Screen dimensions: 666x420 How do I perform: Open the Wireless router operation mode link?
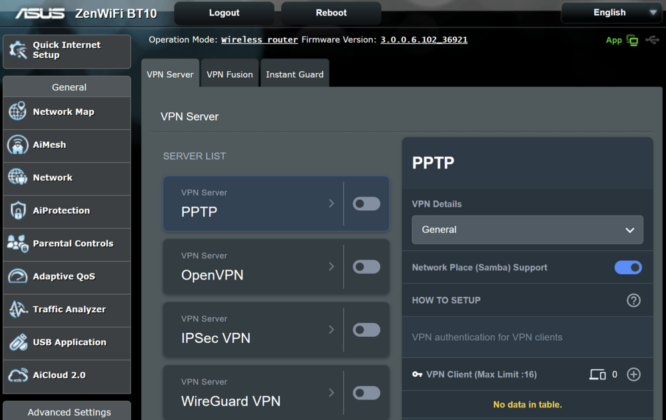(x=260, y=40)
